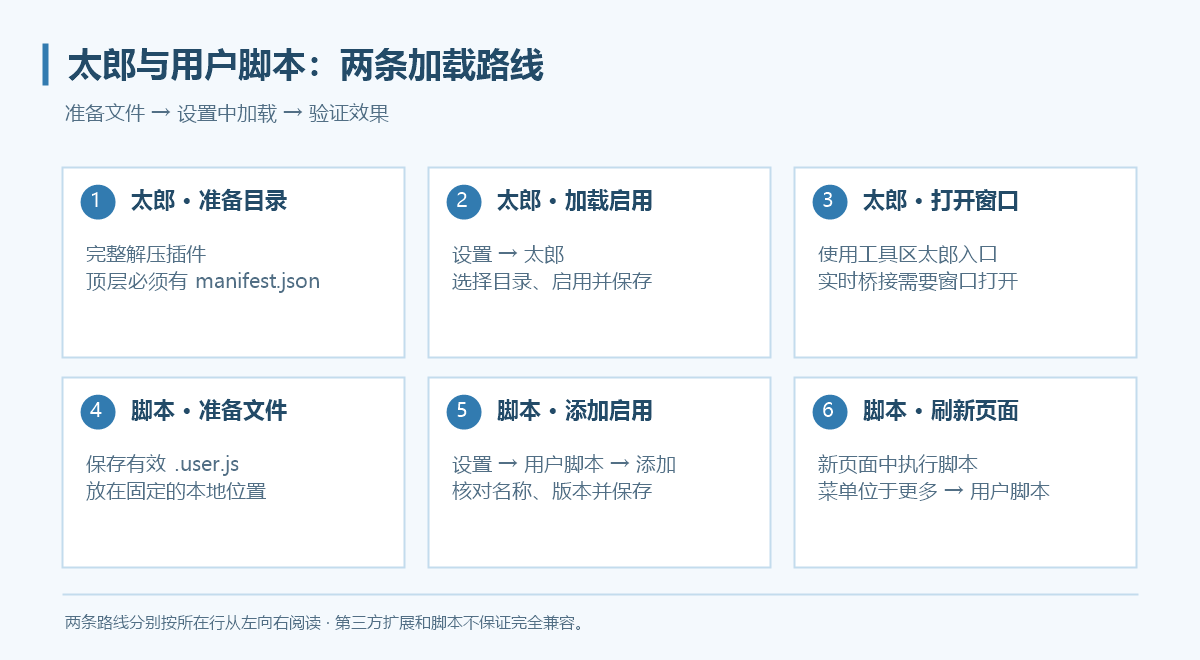Click the number 2 circle badge
Viewport: 1200px width, 660px height.
click(464, 201)
